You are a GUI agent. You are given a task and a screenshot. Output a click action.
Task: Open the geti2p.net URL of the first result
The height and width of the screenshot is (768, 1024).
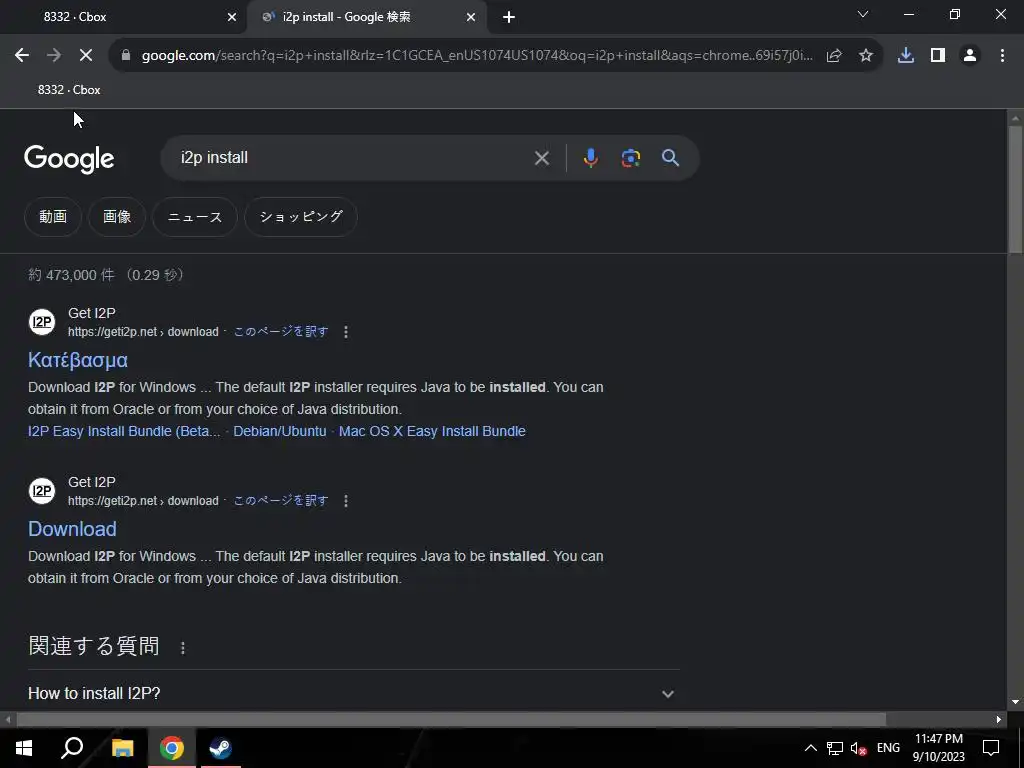coord(143,332)
